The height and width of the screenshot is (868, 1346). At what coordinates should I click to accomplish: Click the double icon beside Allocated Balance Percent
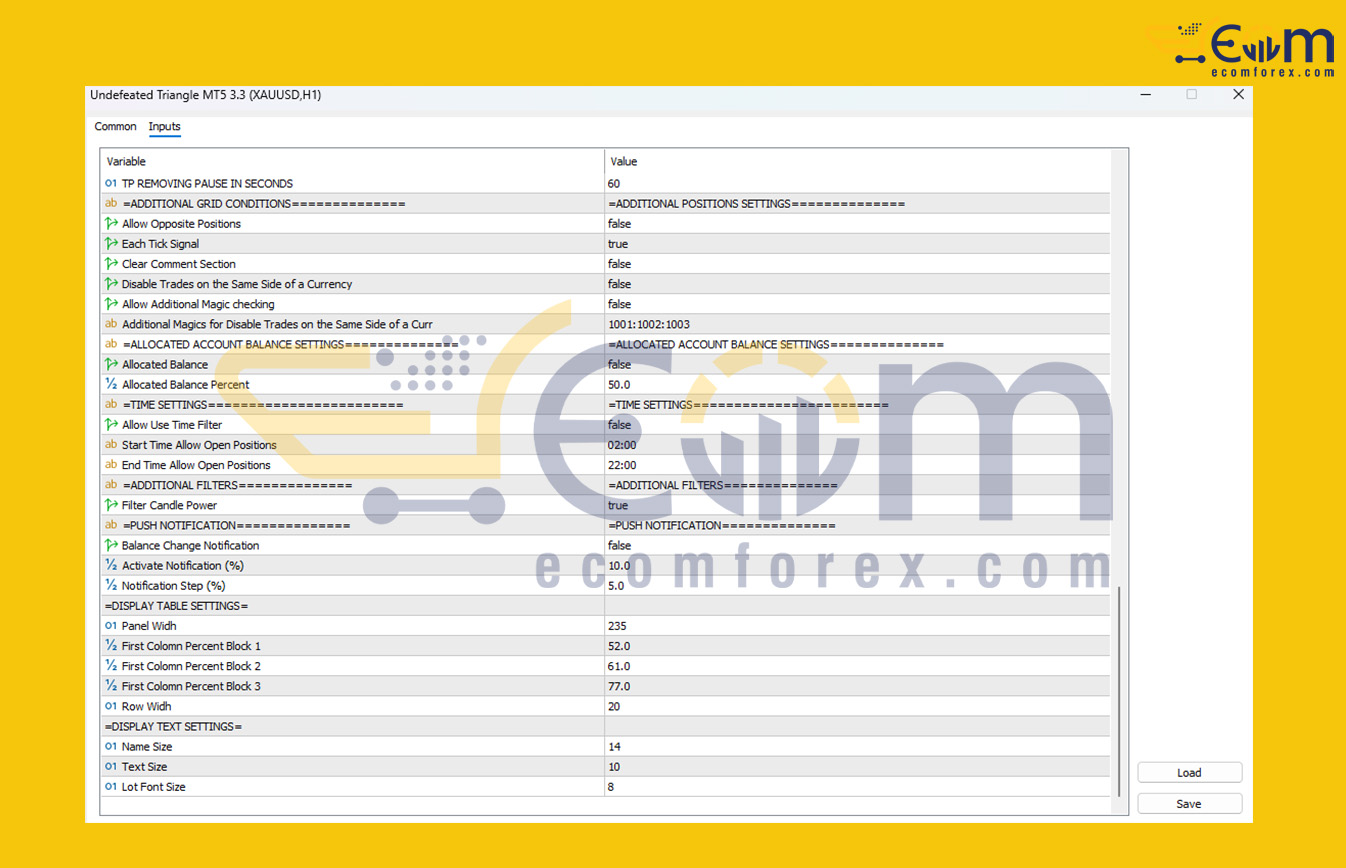point(111,384)
